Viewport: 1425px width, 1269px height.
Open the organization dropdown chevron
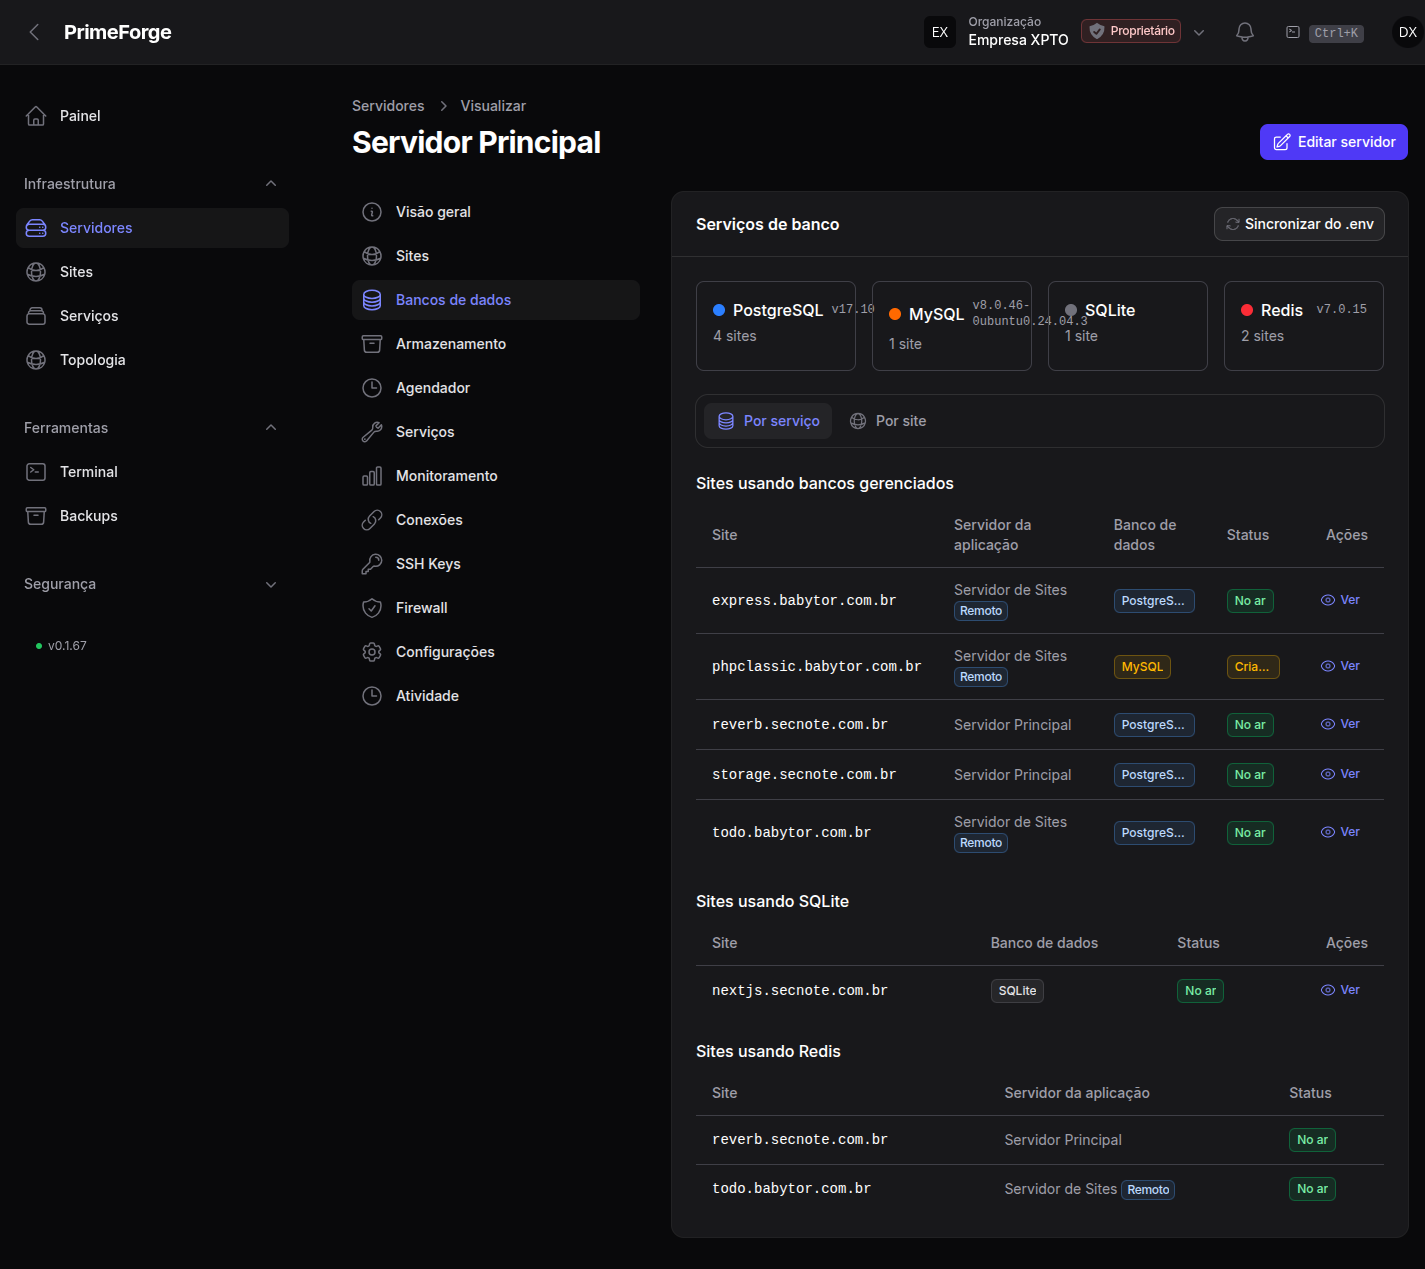[1199, 32]
